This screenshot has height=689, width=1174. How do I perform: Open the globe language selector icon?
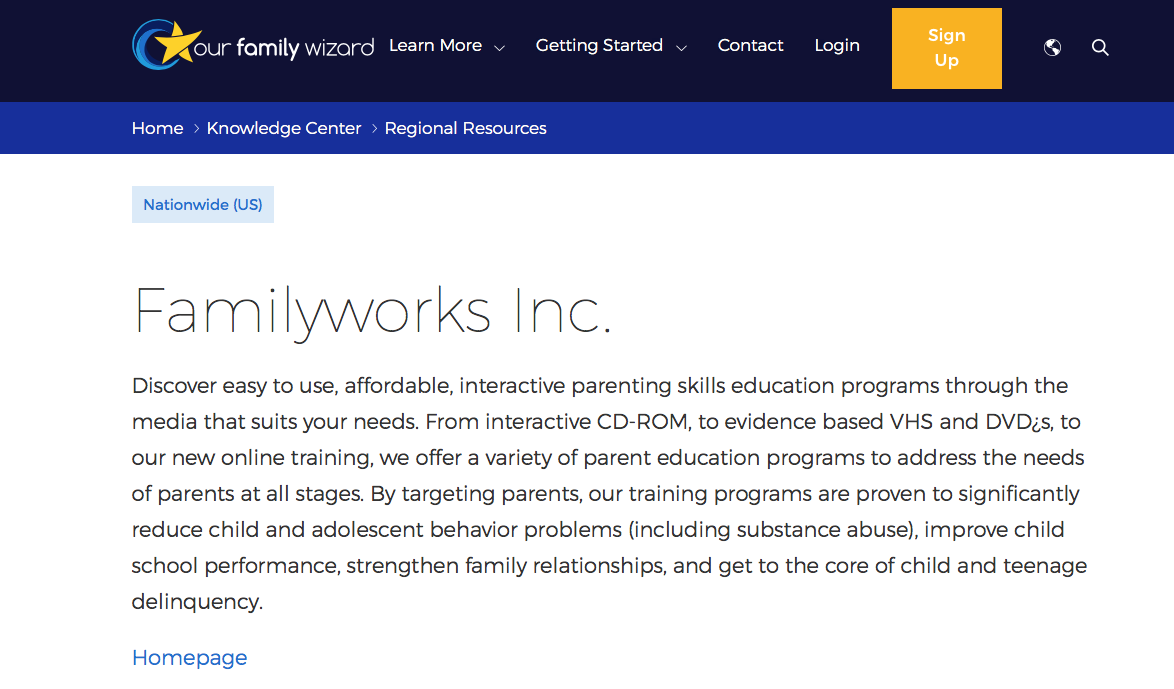pos(1052,47)
